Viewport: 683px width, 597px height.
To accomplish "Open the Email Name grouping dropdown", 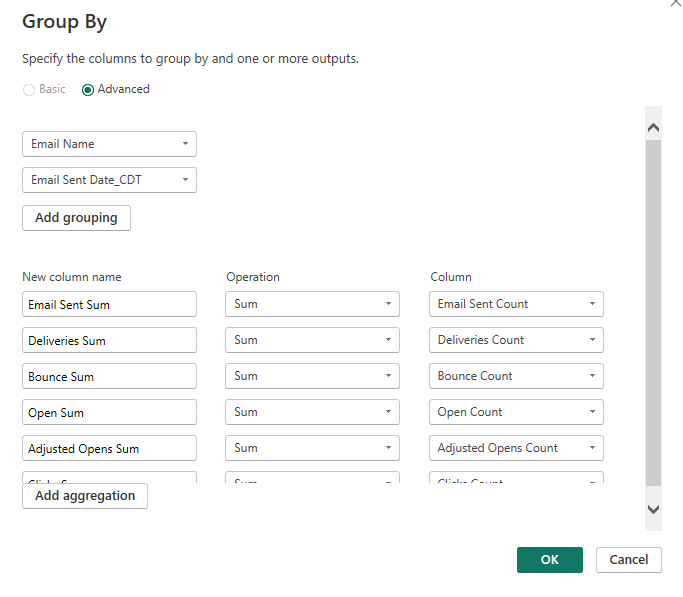I will 109,144.
